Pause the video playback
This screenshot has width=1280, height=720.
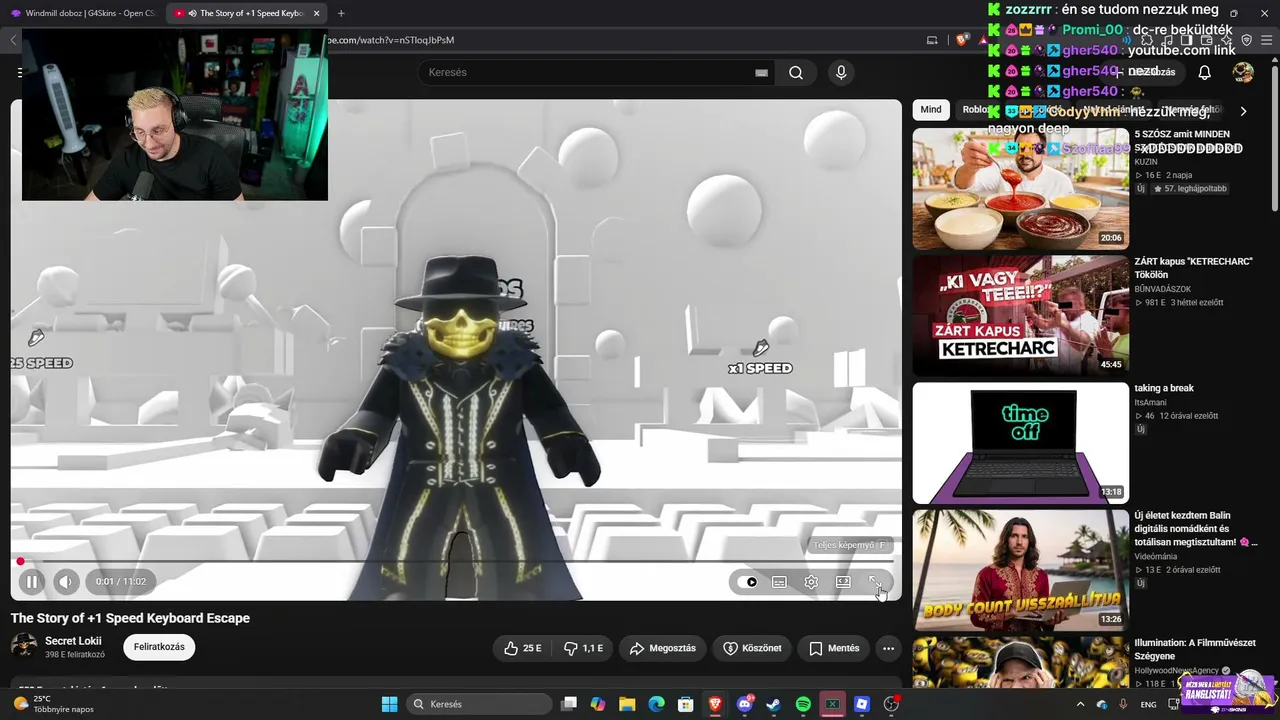(x=31, y=582)
